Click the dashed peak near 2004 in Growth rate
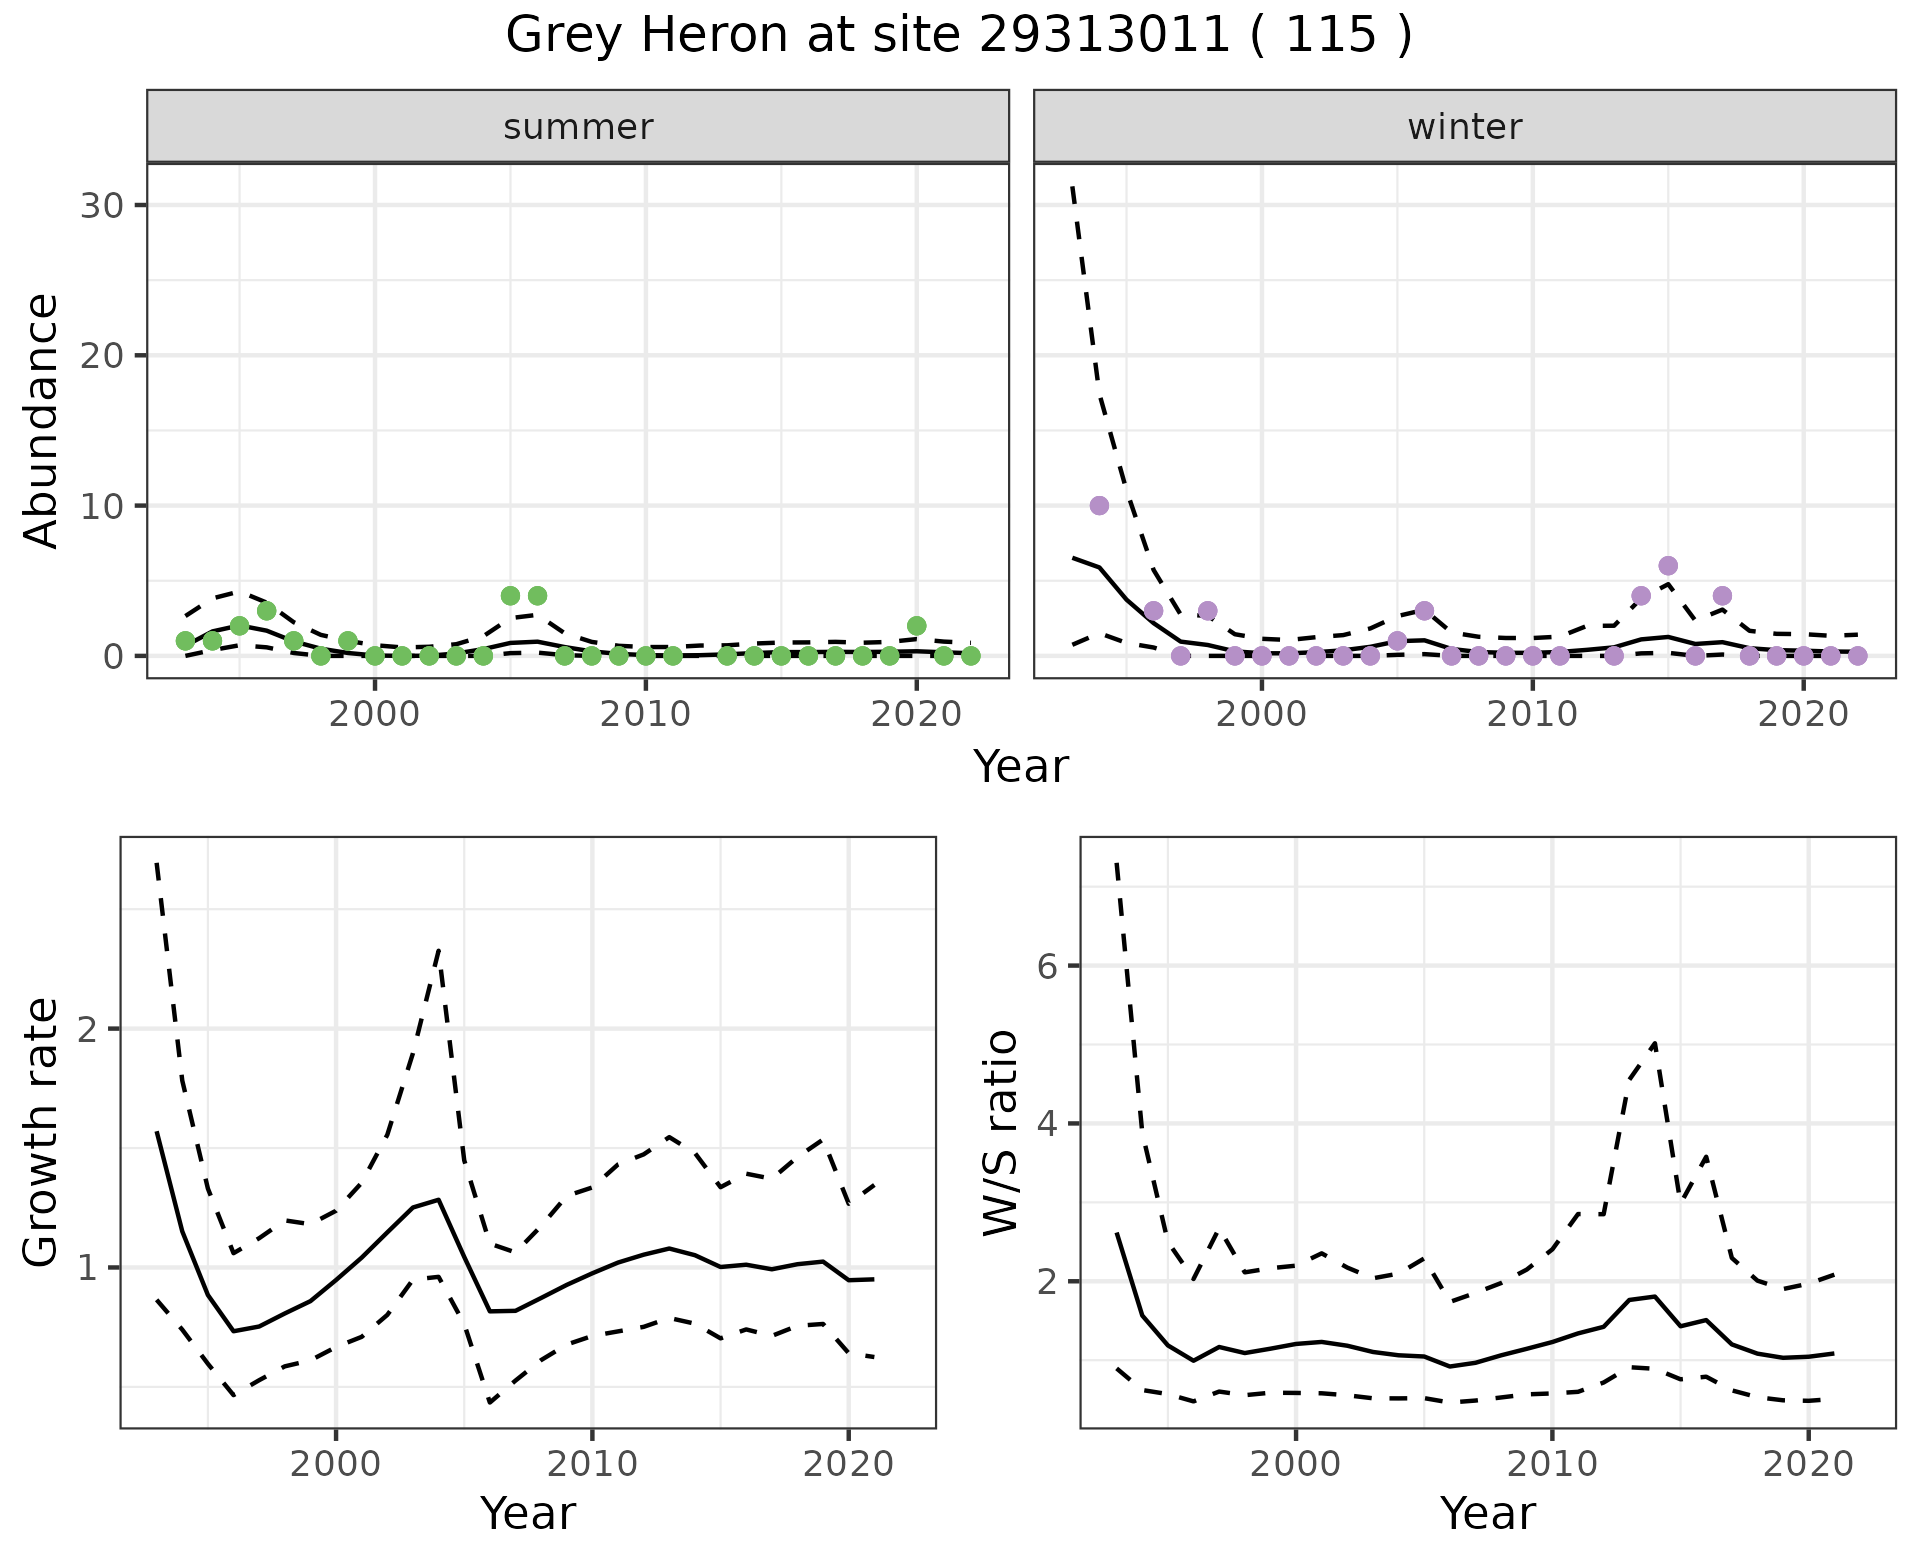 pyautogui.click(x=439, y=949)
